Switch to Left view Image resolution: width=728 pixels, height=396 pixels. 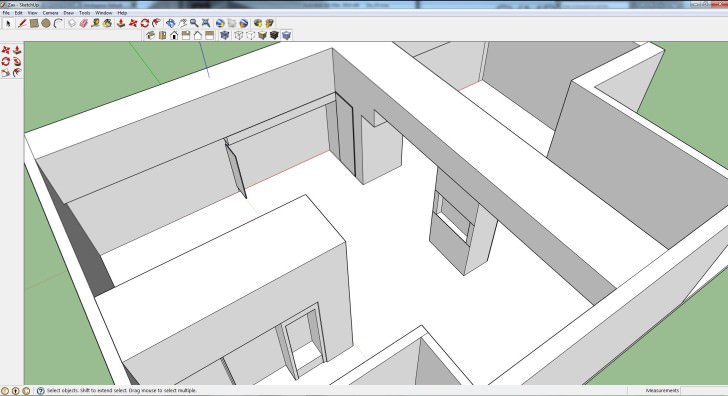click(209, 35)
